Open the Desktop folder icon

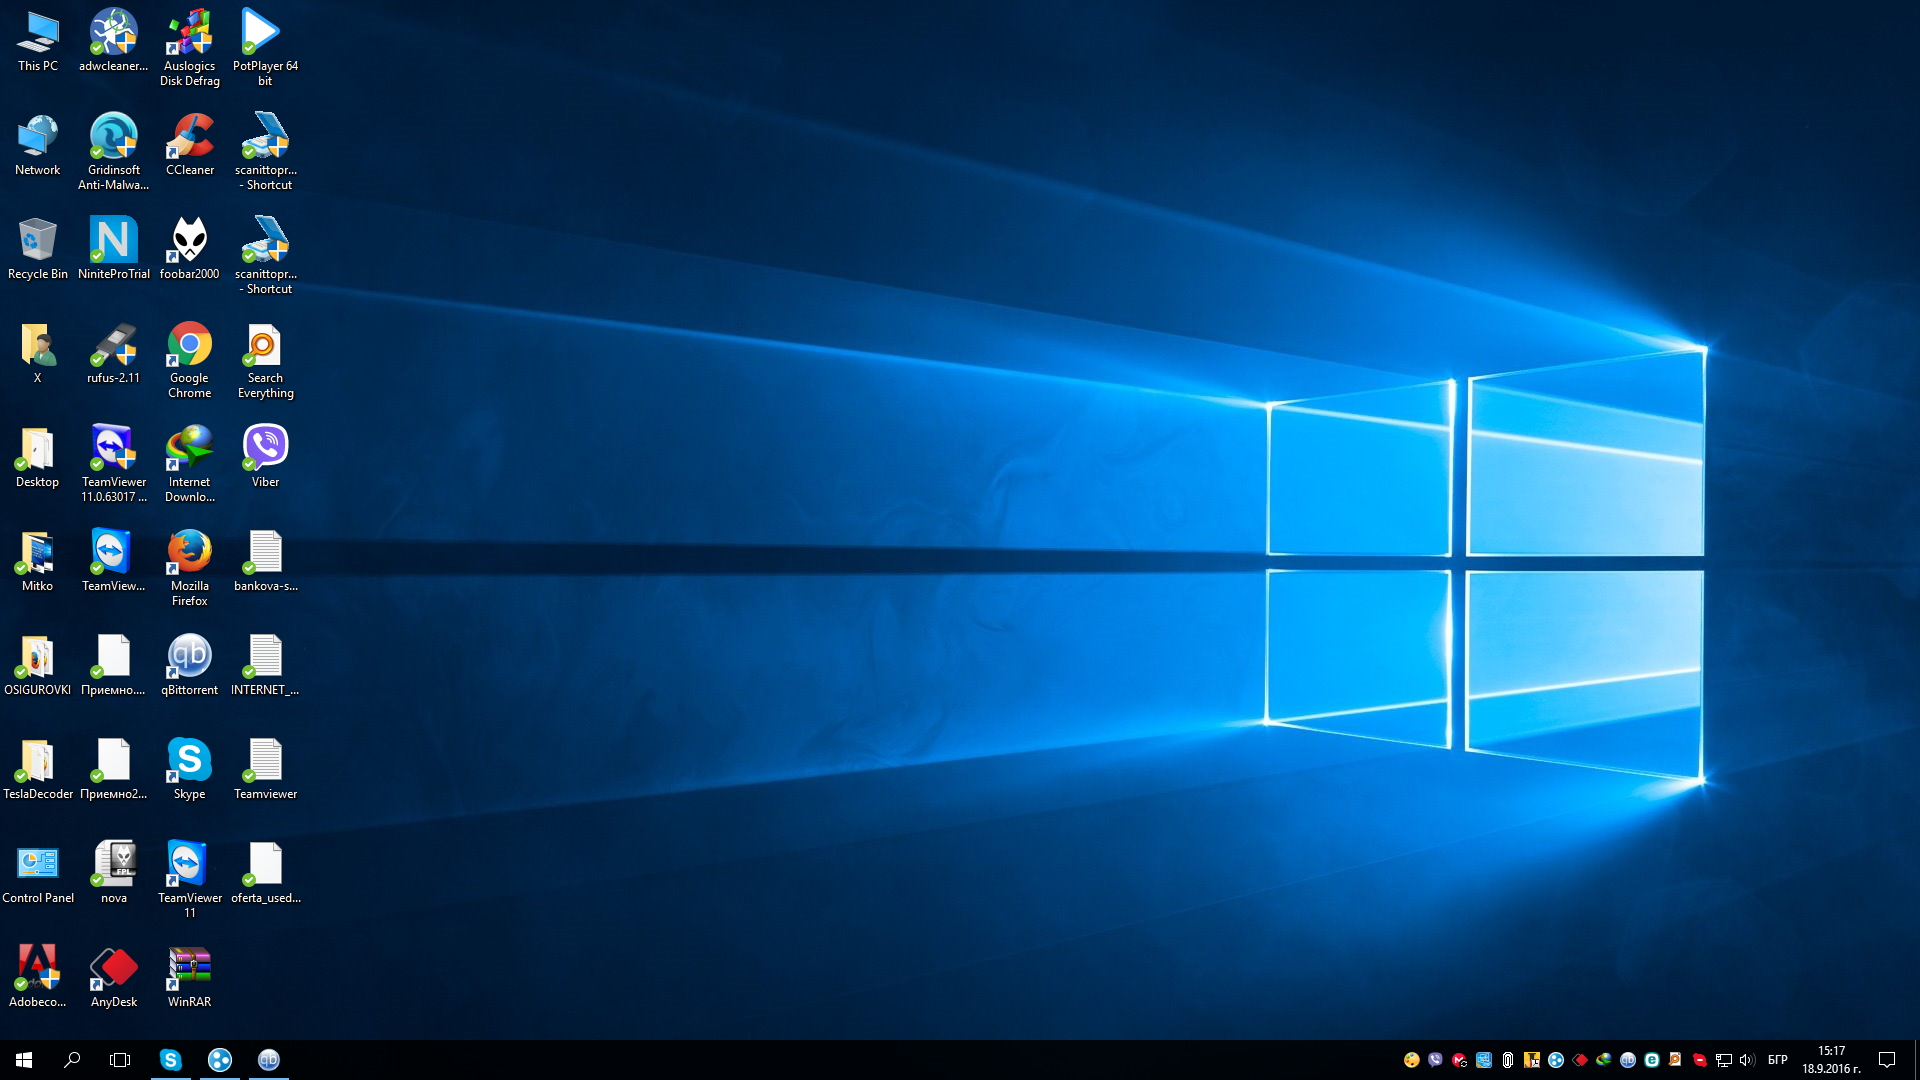click(38, 458)
